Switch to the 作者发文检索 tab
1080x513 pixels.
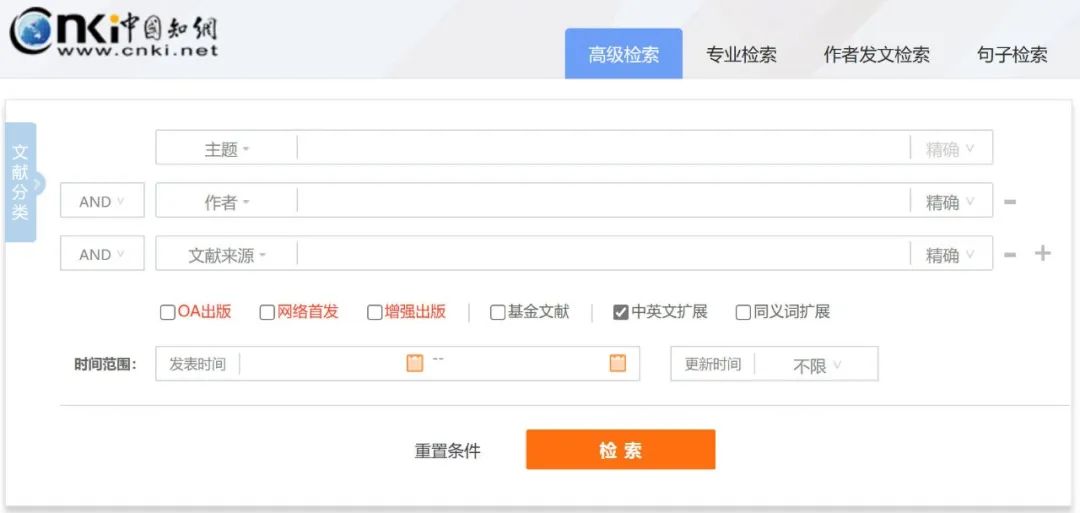(x=876, y=55)
